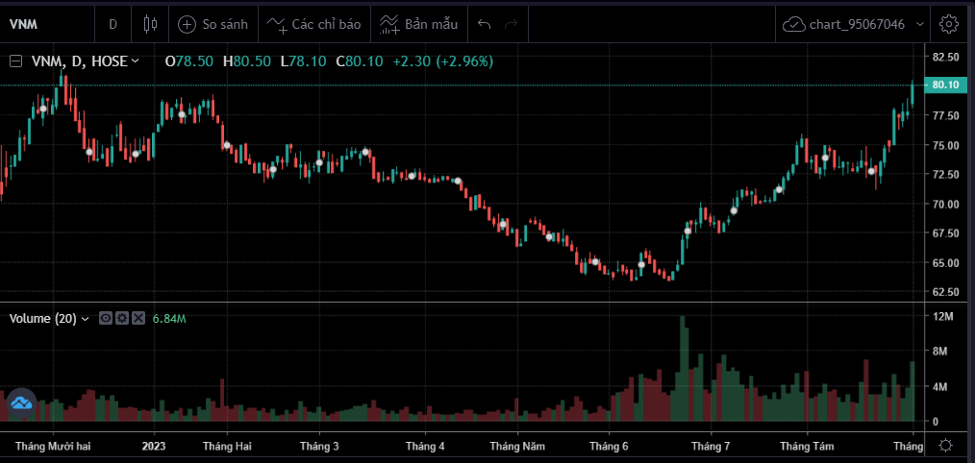Open Volume indicator settings gear
This screenshot has height=464, width=977.
point(121,319)
